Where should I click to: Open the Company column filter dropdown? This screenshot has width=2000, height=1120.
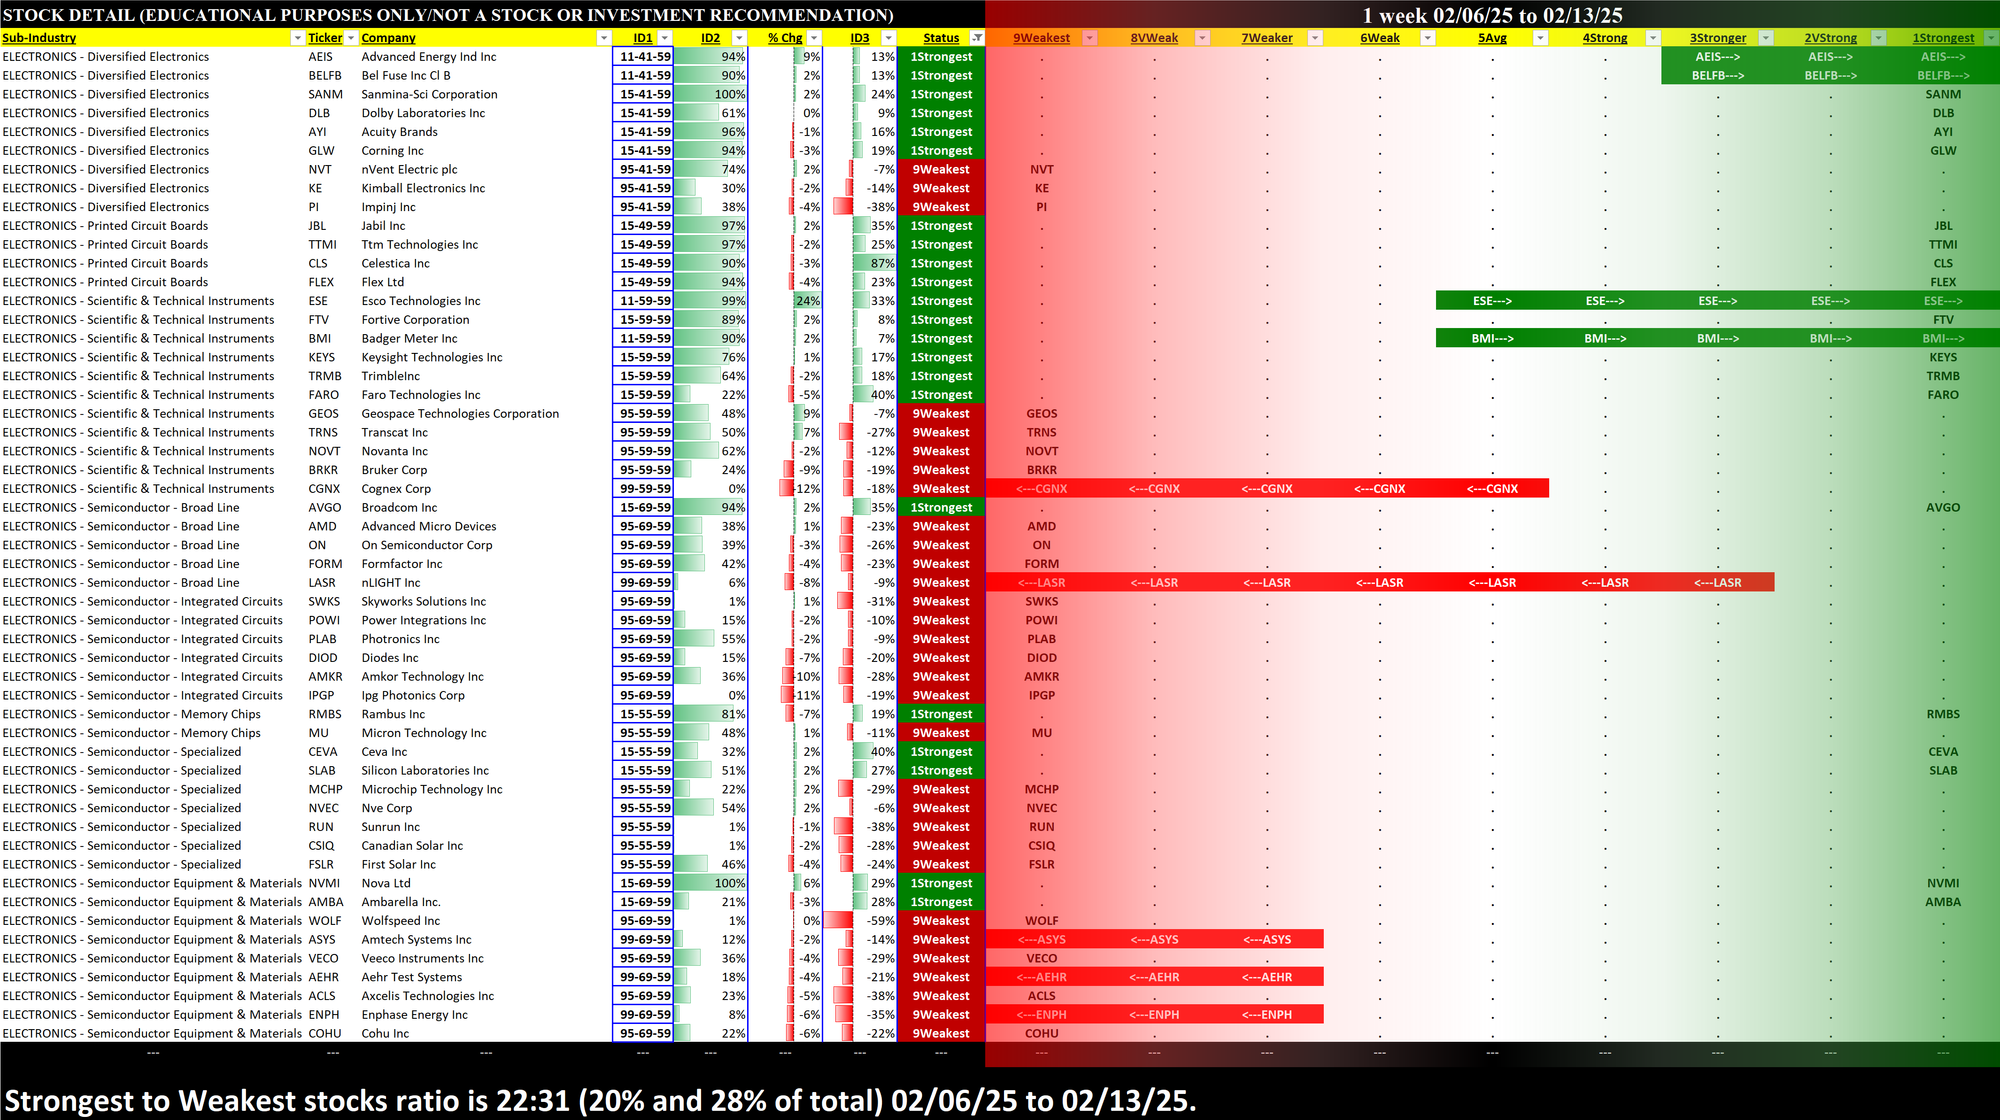pyautogui.click(x=603, y=38)
